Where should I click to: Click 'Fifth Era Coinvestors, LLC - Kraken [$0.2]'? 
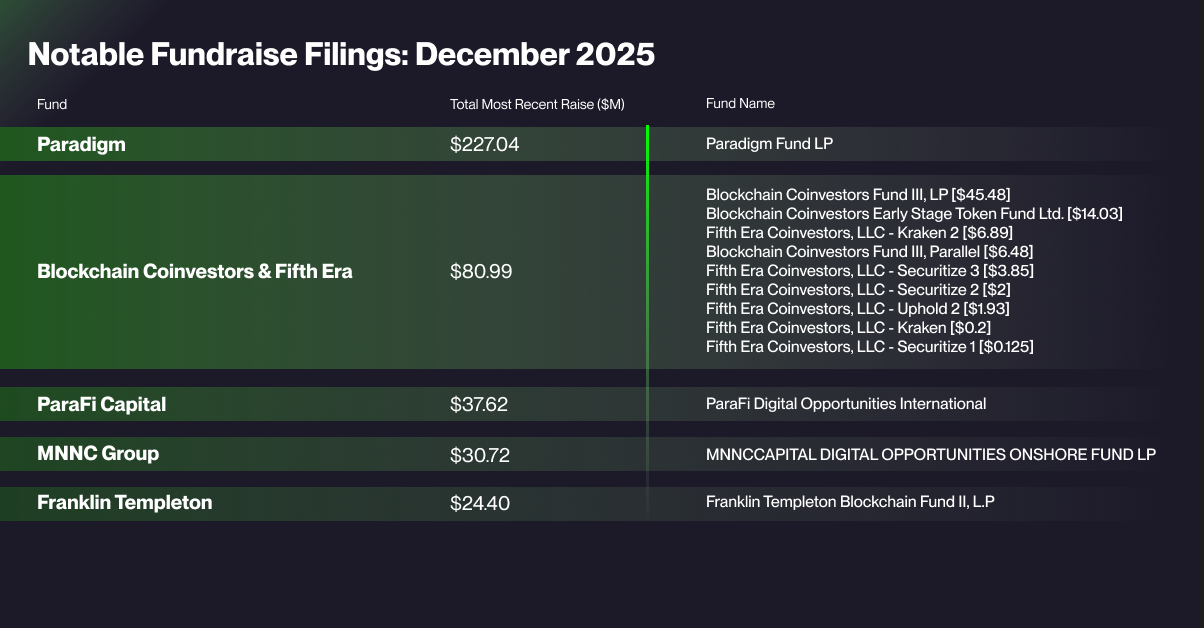coord(849,327)
